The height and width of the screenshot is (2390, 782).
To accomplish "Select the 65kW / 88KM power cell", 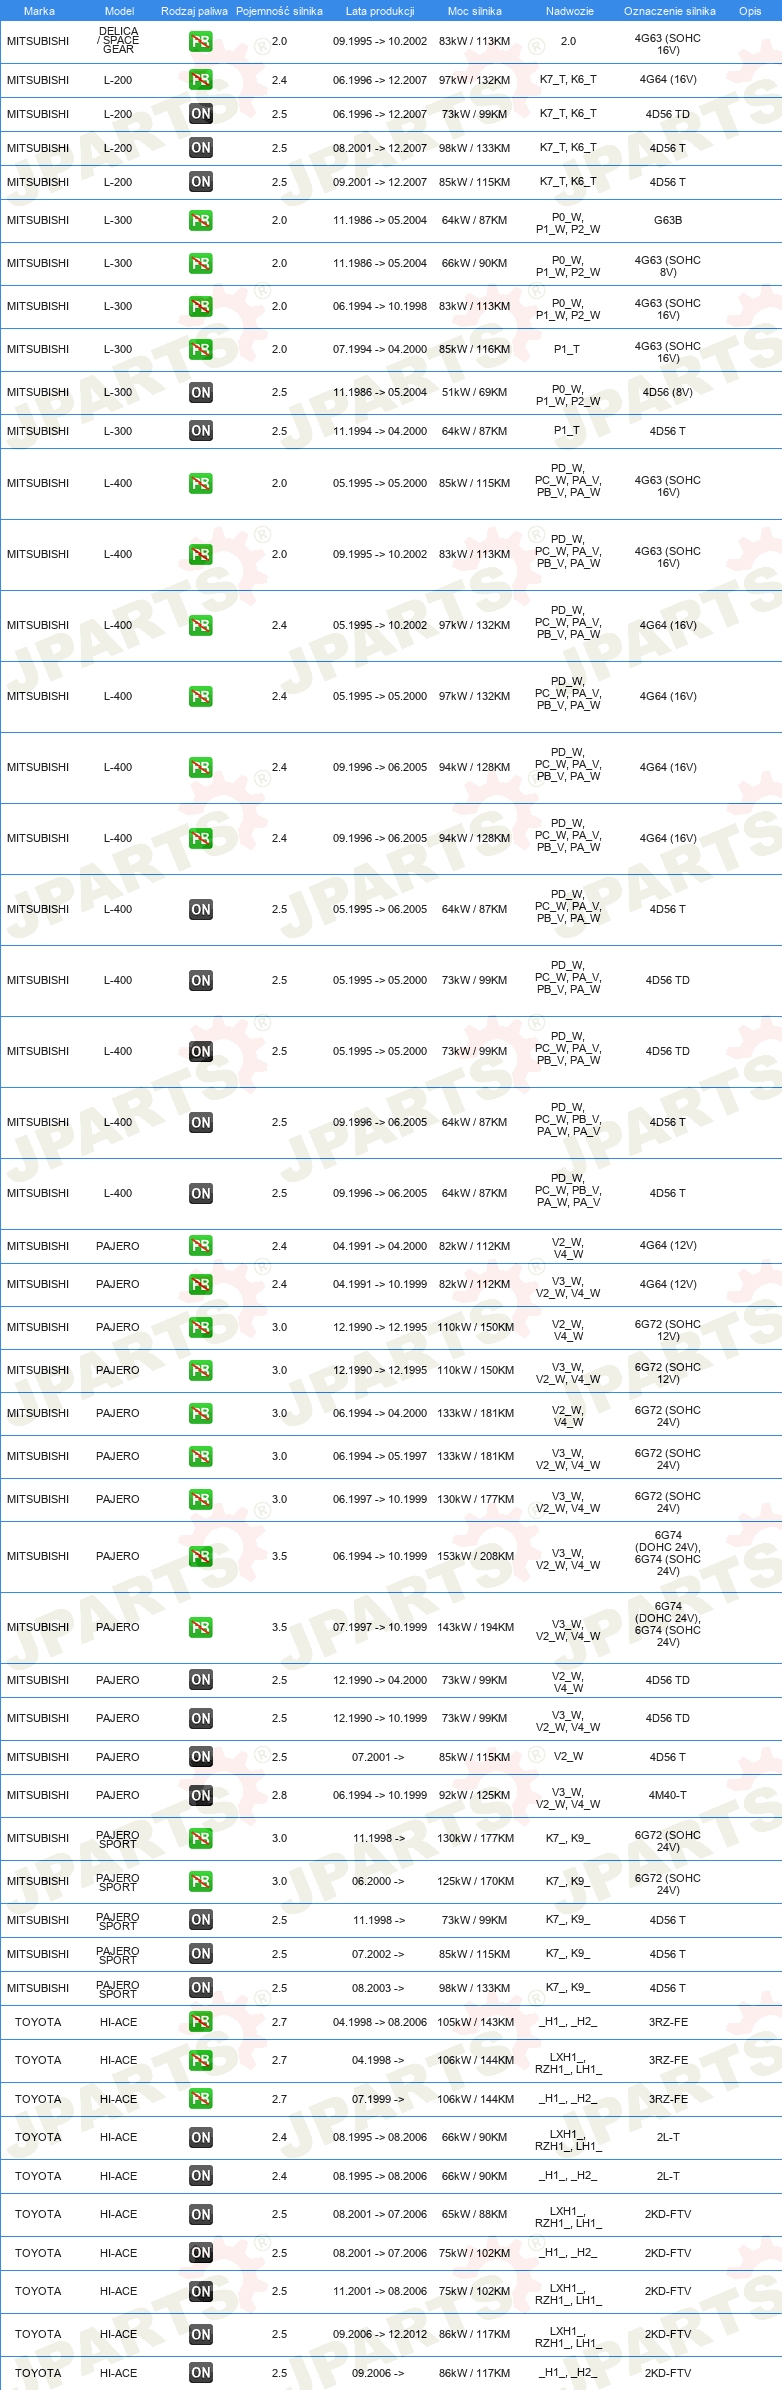I will coord(475,2214).
